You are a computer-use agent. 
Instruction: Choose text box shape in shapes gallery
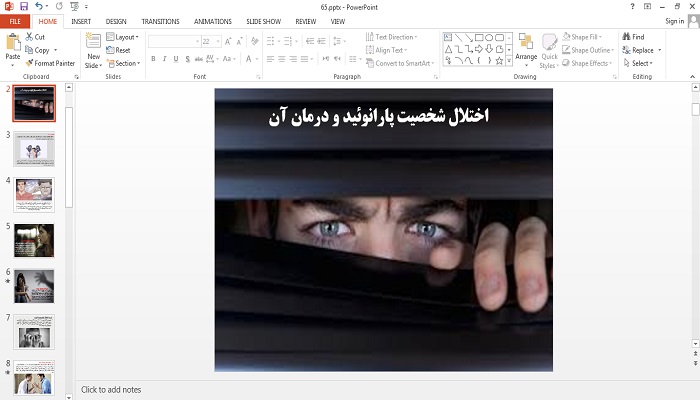click(448, 38)
